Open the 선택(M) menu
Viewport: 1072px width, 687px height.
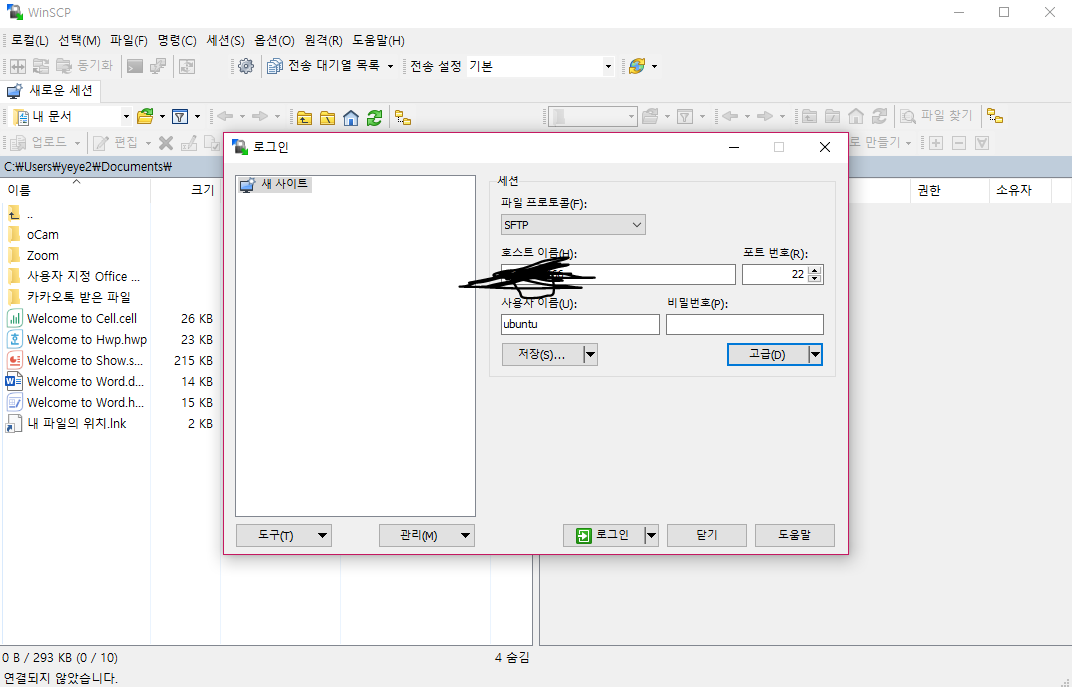[79, 41]
